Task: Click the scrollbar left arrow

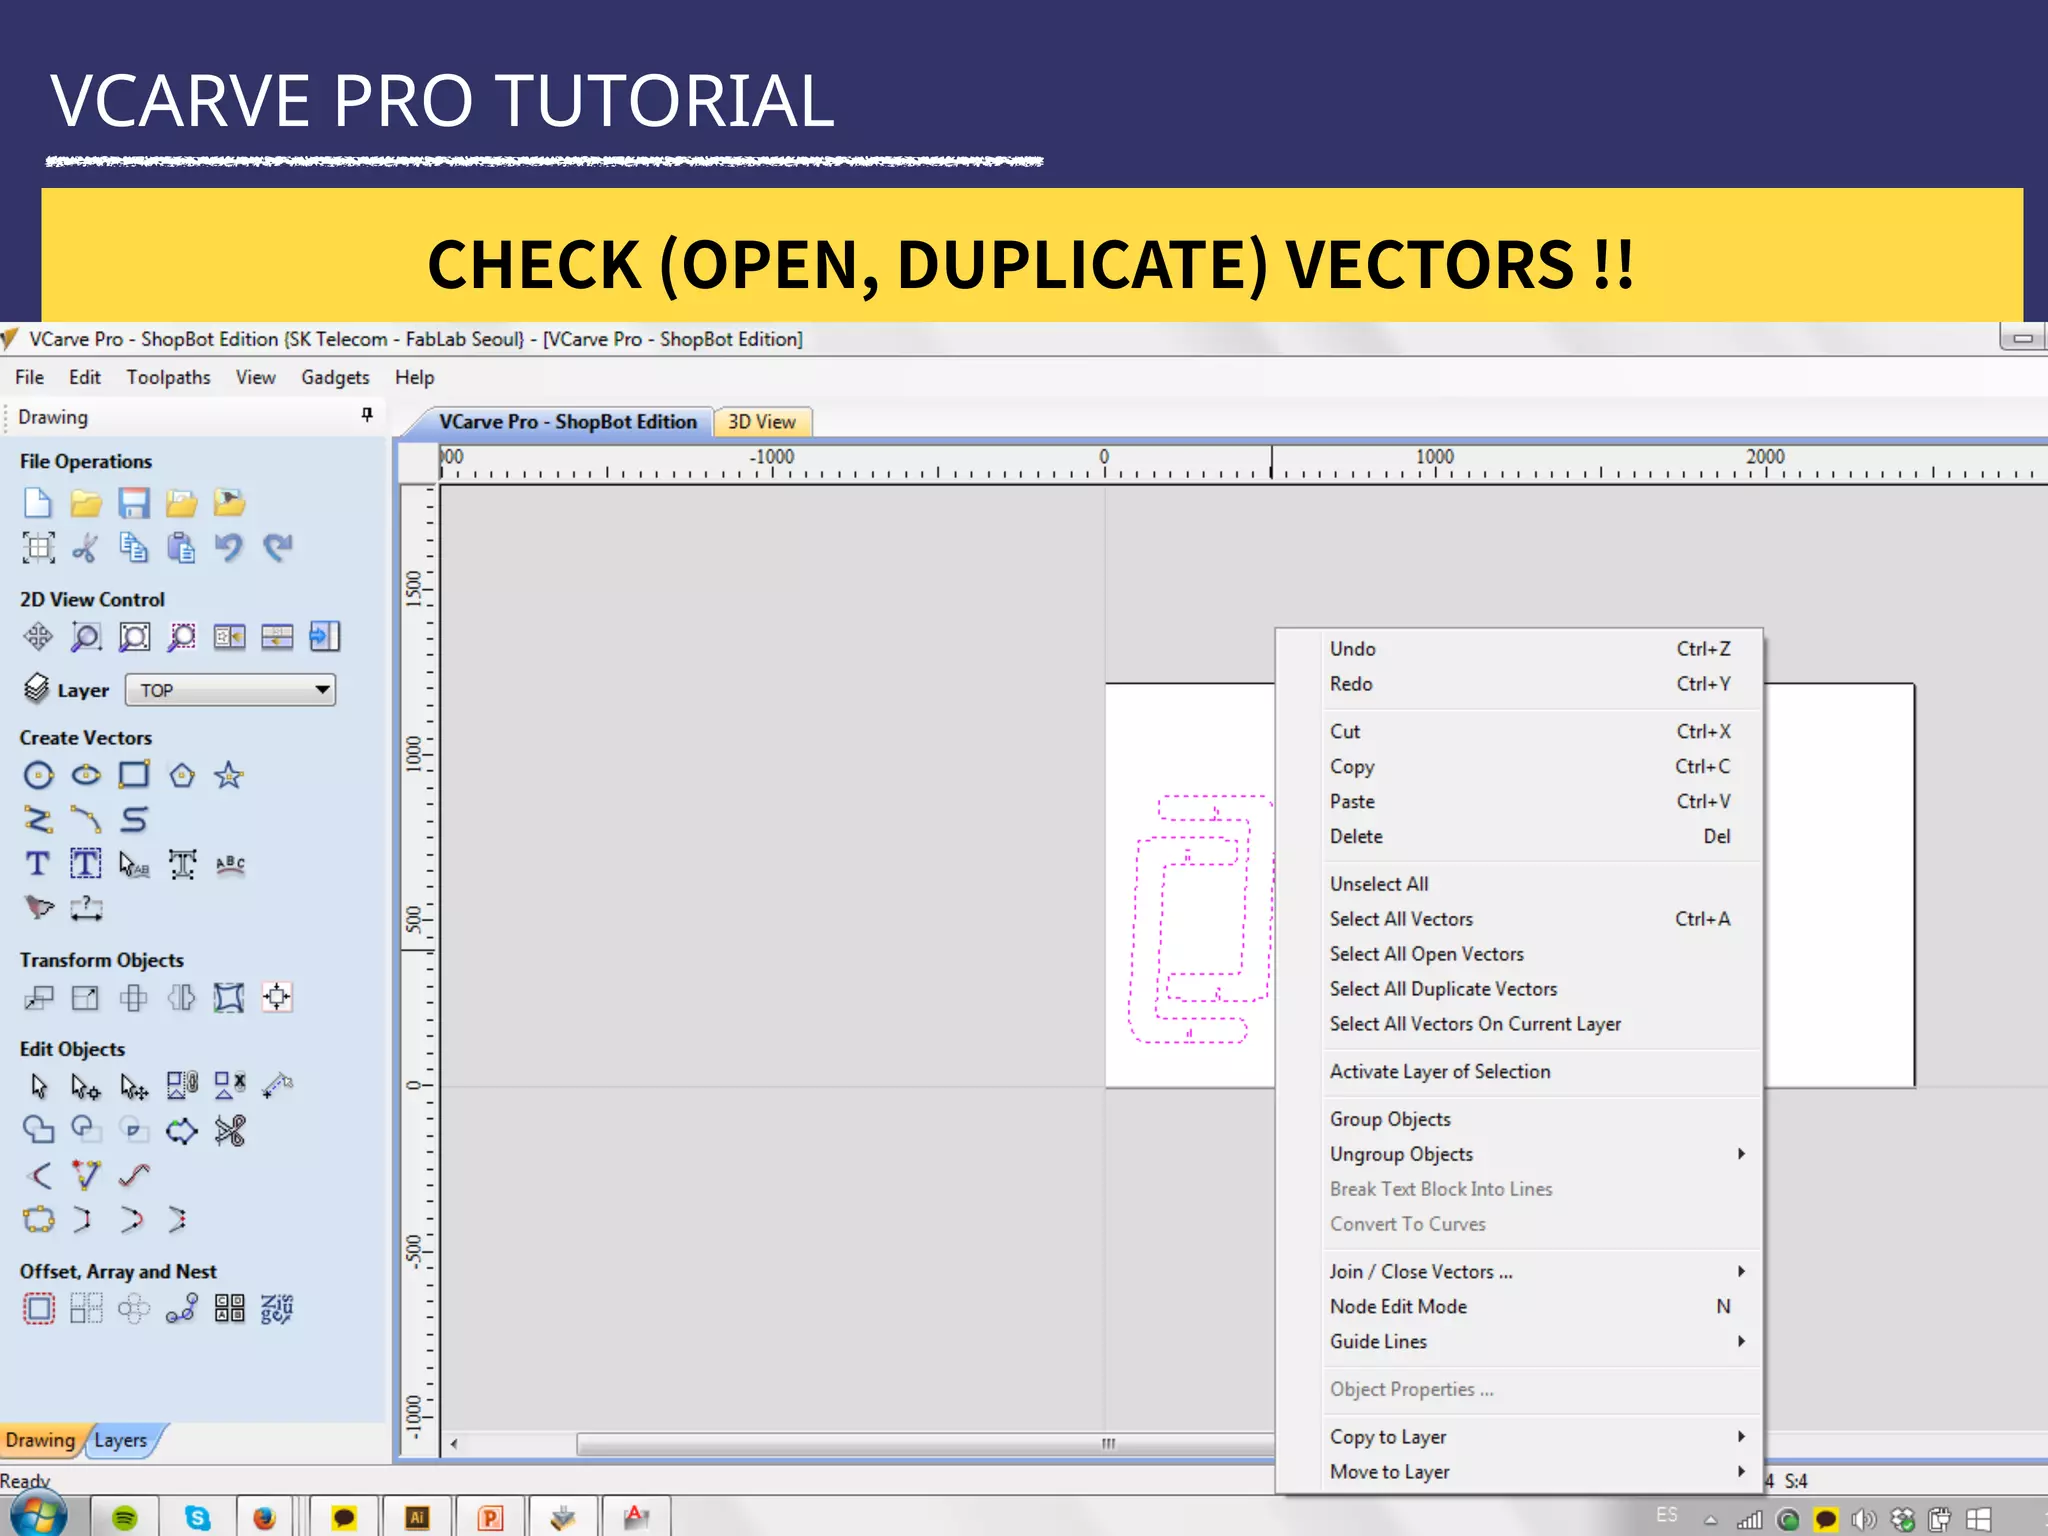Action: coord(454,1444)
